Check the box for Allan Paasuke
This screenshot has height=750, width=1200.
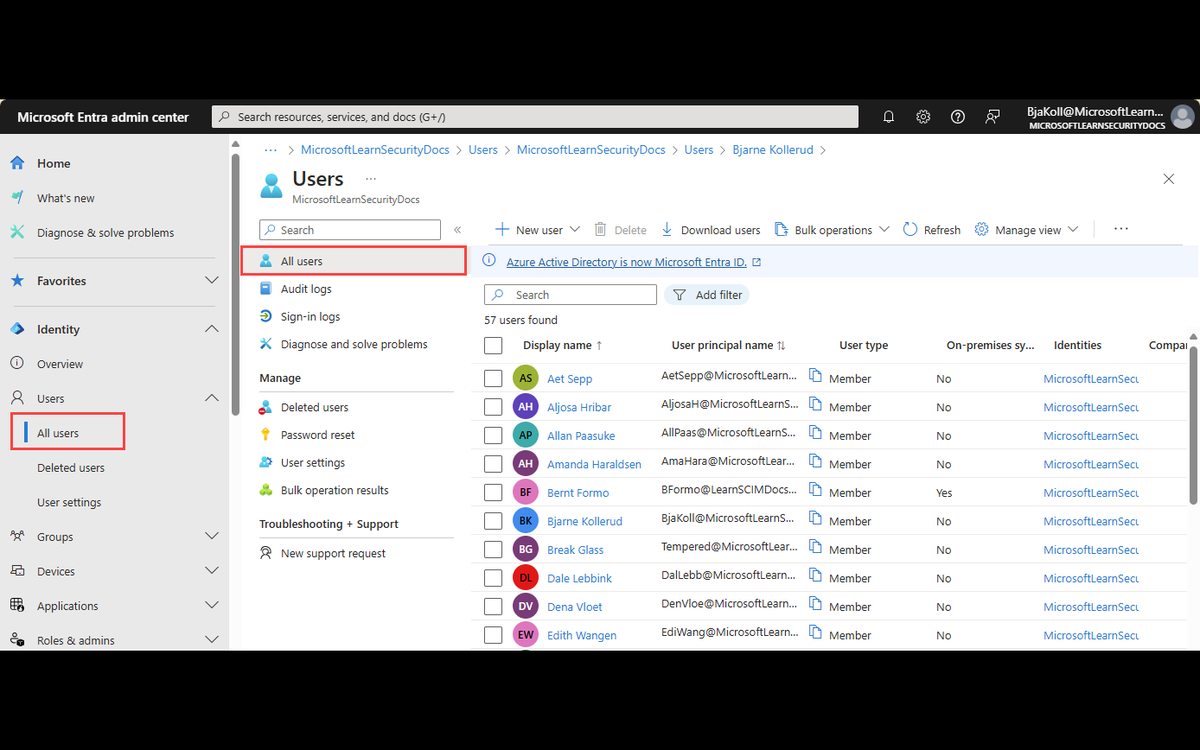pyautogui.click(x=493, y=436)
